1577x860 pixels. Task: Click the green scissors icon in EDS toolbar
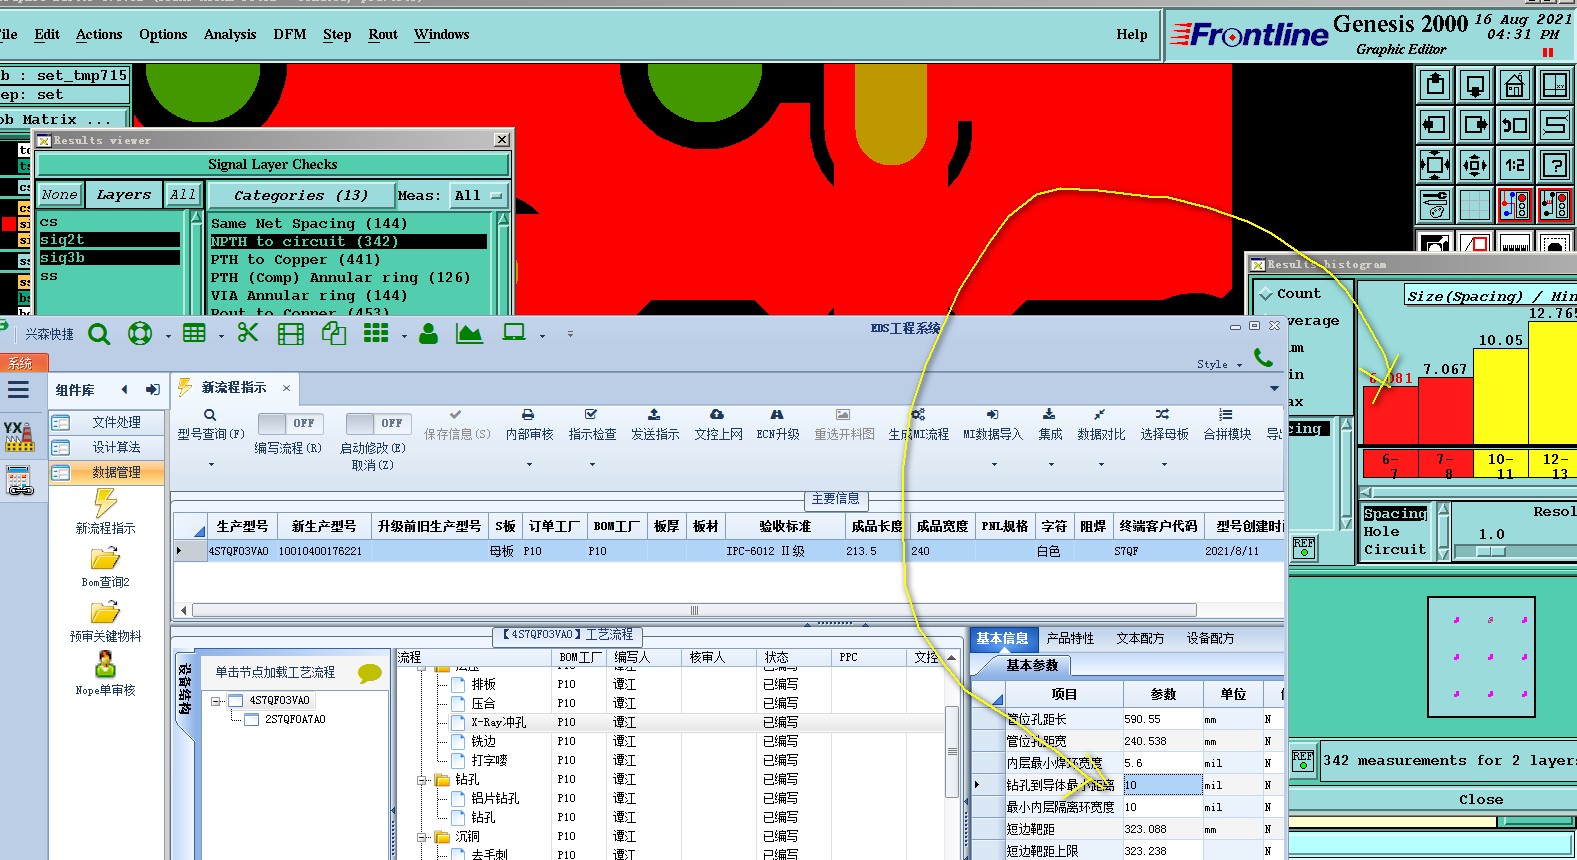tap(248, 333)
